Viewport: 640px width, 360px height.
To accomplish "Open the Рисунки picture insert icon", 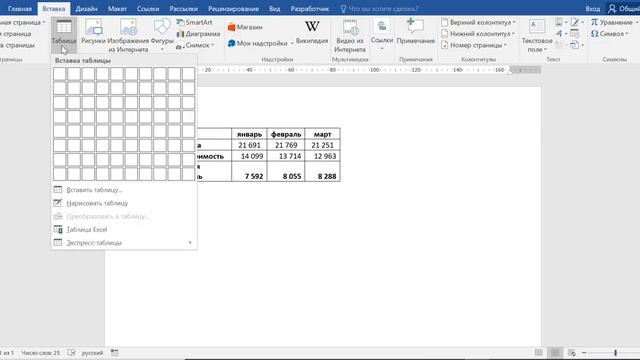I will coord(93,27).
